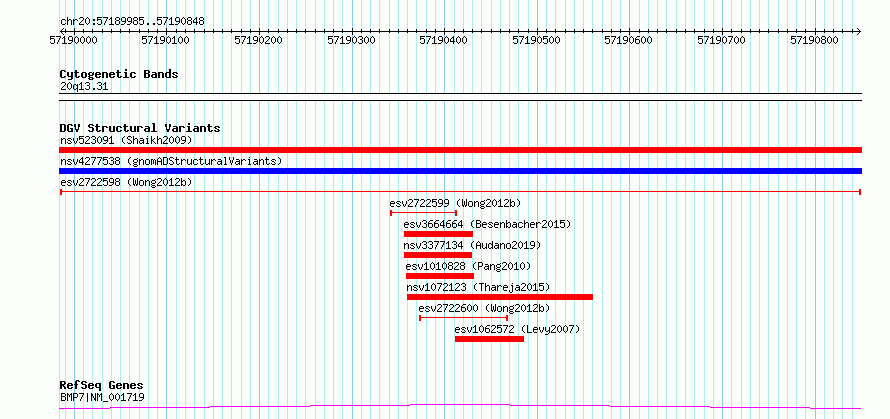This screenshot has height=419, width=890.
Task: Click ruler position 57190400
Action: (x=444, y=41)
